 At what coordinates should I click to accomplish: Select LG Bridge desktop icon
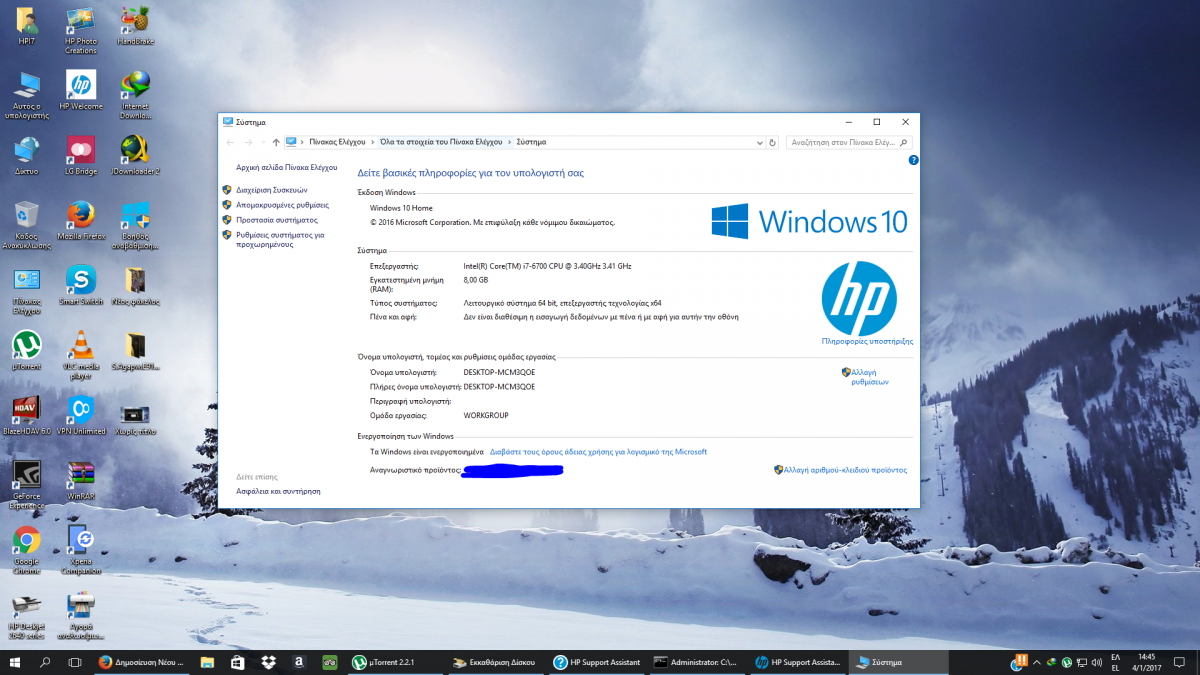click(x=81, y=155)
